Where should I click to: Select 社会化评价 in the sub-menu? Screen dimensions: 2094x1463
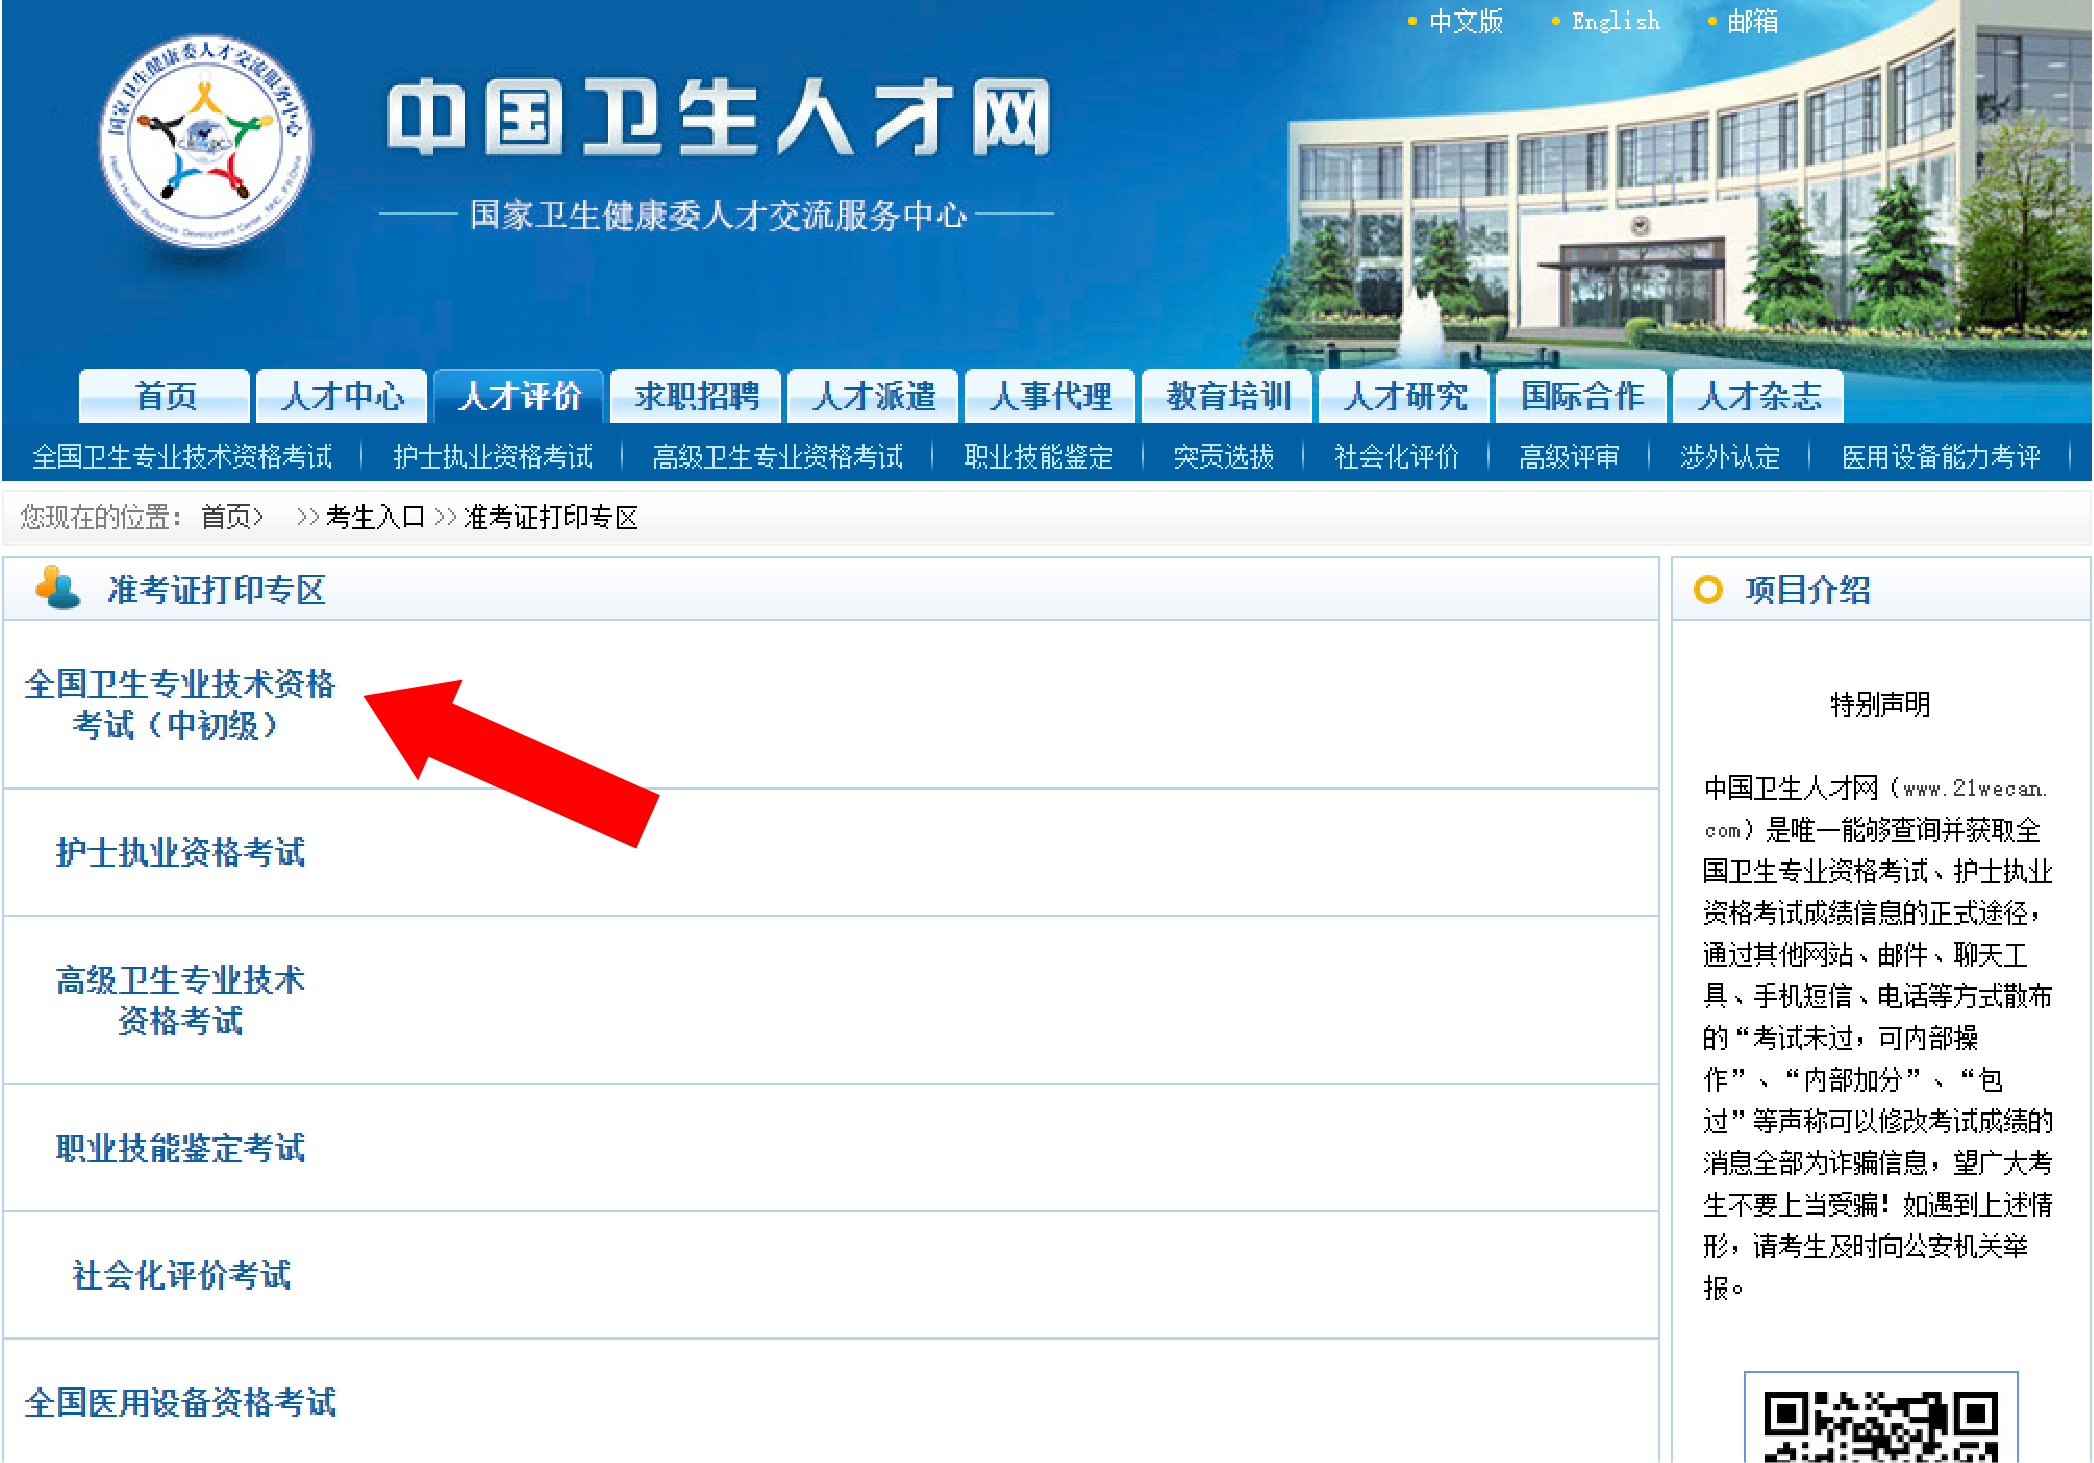click(1396, 457)
